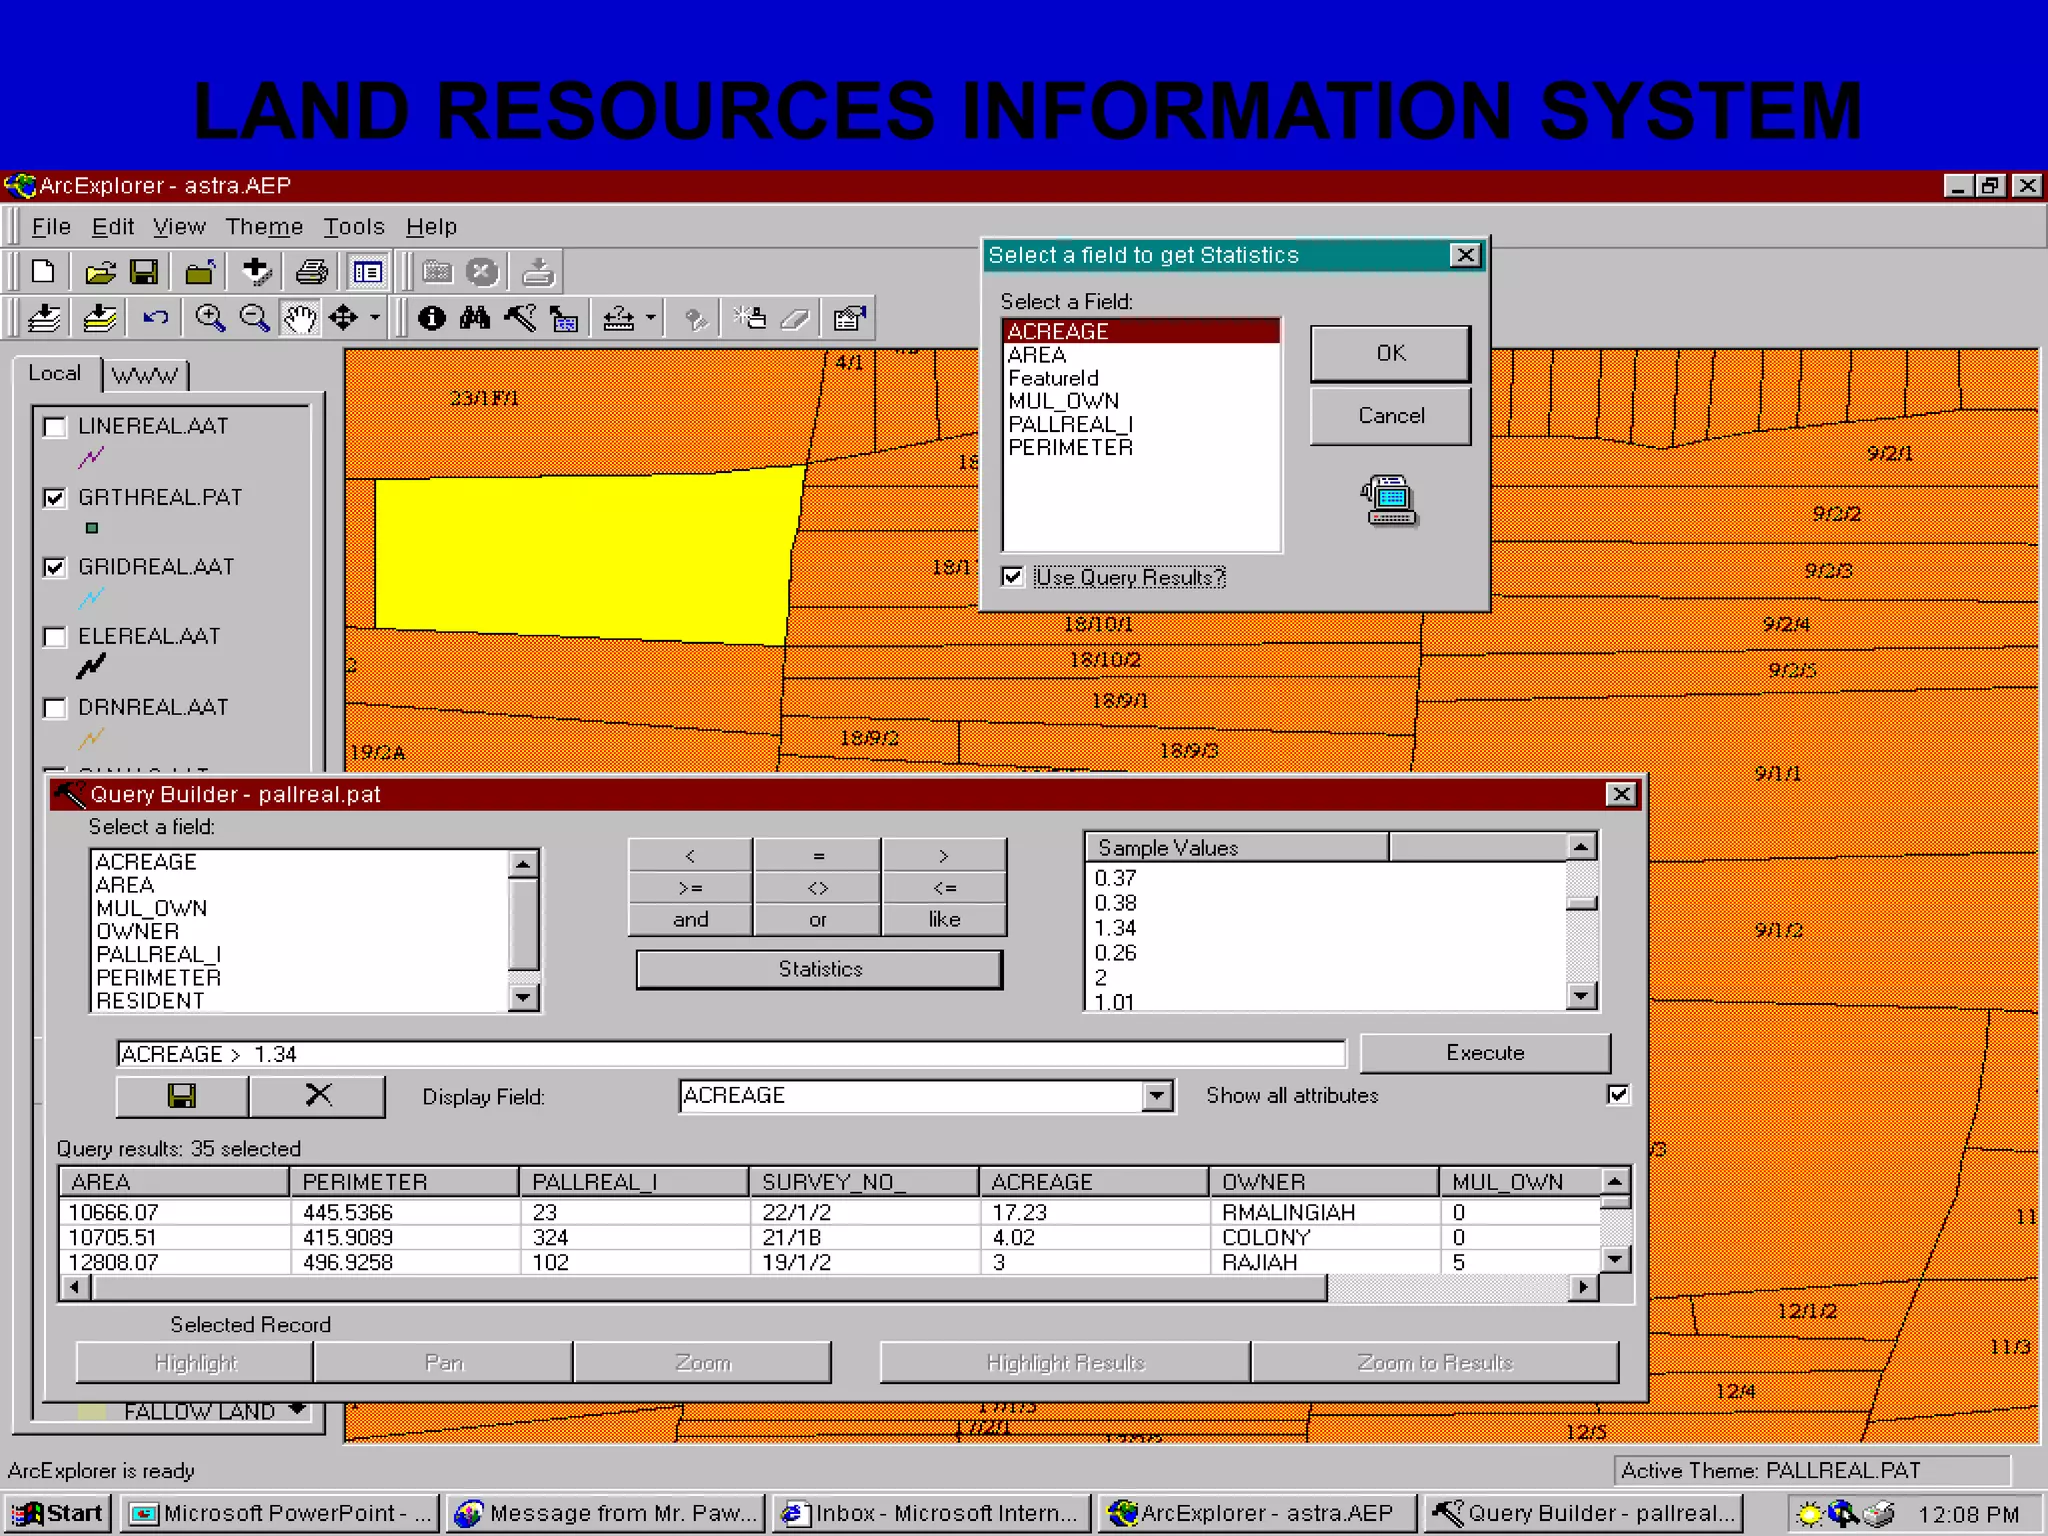Uncheck the GRTHREAL.PAT theme
Viewport: 2048px width, 1536px height.
pyautogui.click(x=55, y=498)
